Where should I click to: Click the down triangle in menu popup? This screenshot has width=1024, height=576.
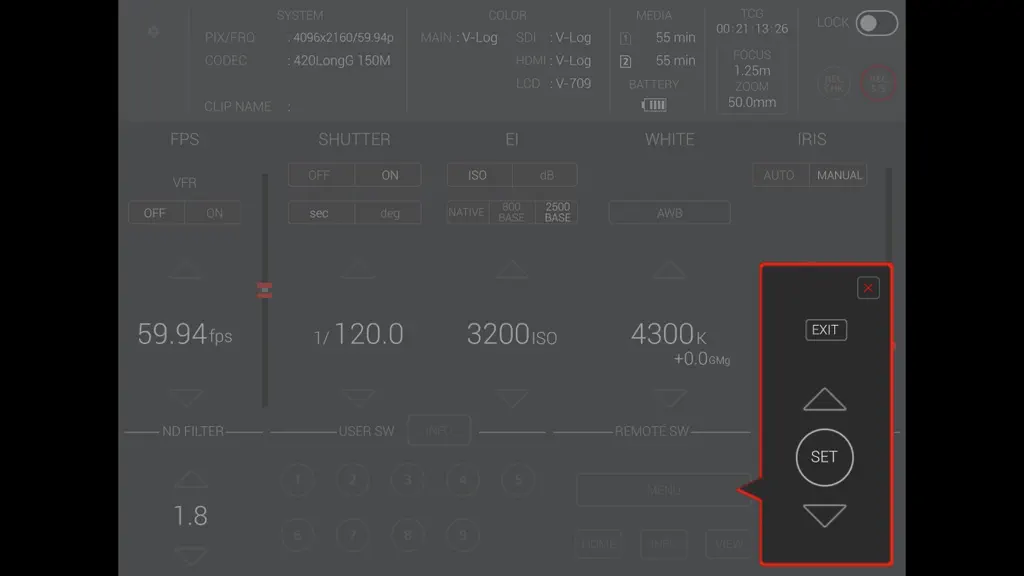pyautogui.click(x=824, y=515)
